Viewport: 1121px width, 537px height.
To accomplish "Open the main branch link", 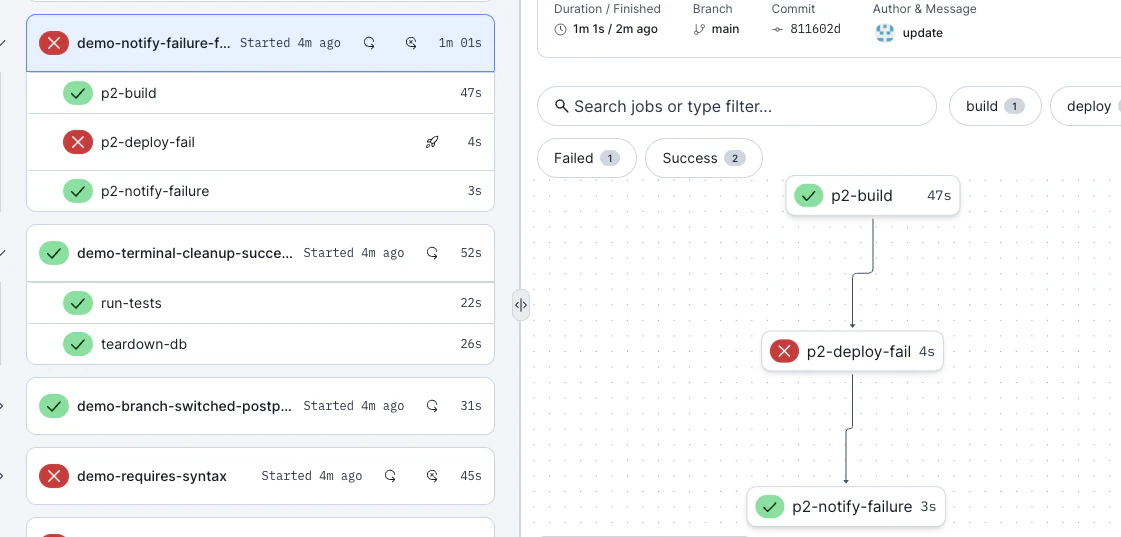I will tap(725, 29).
